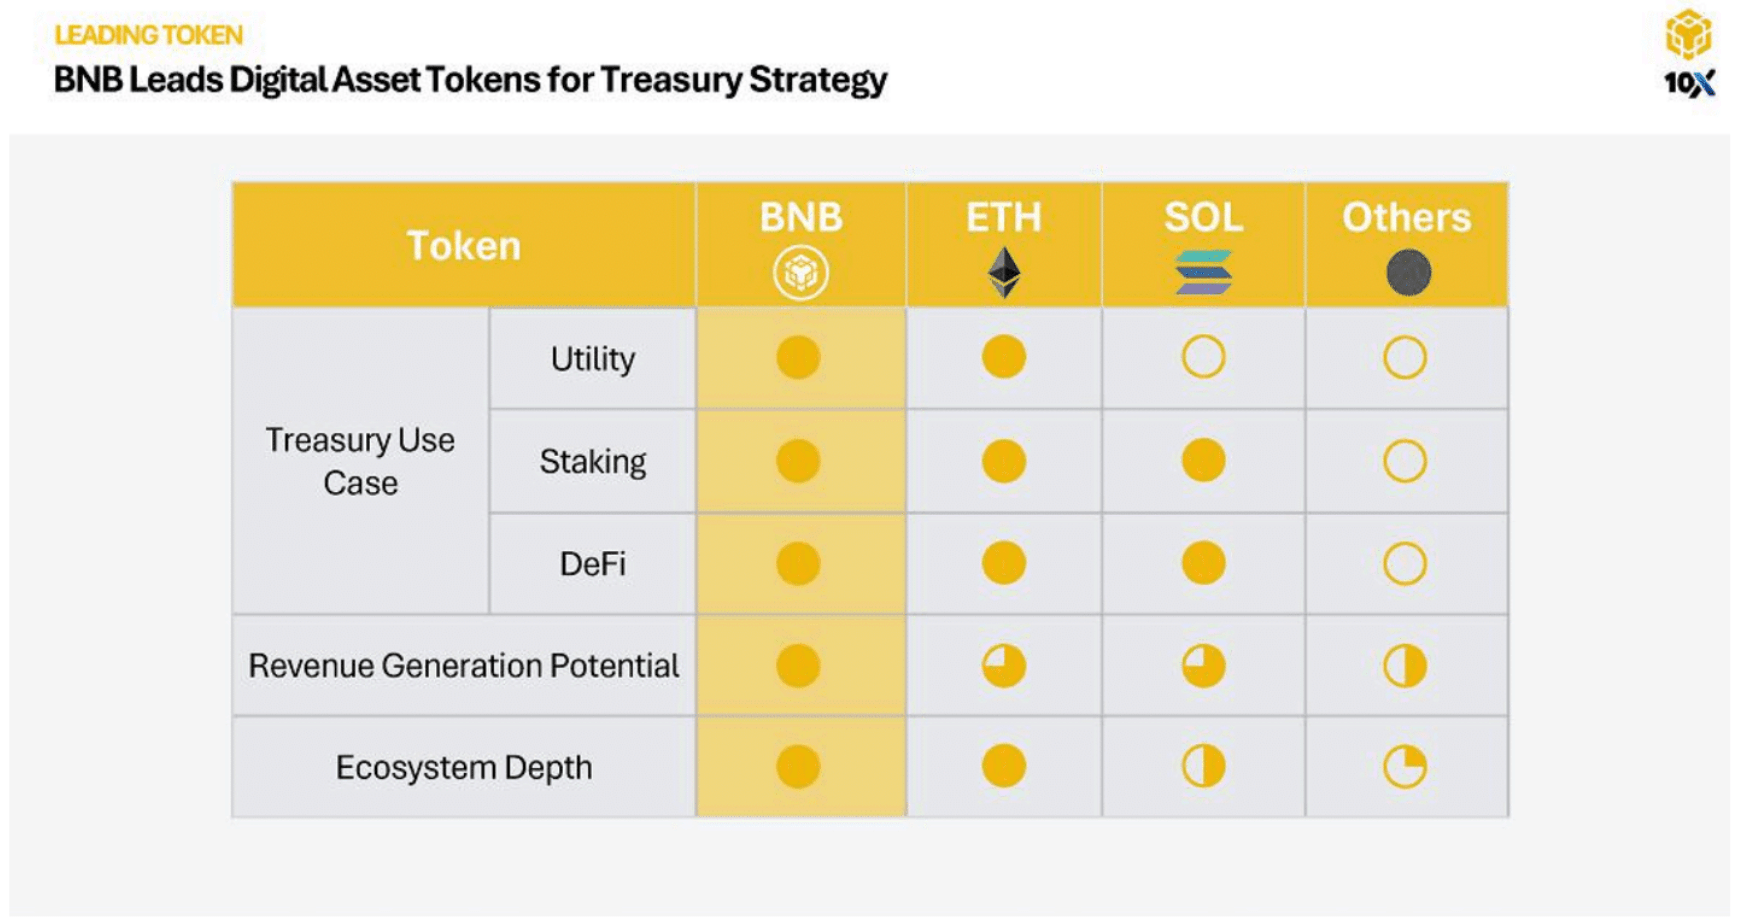The width and height of the screenshot is (1739, 917).
Task: Click the filled BNB Utility circle
Action: [798, 357]
